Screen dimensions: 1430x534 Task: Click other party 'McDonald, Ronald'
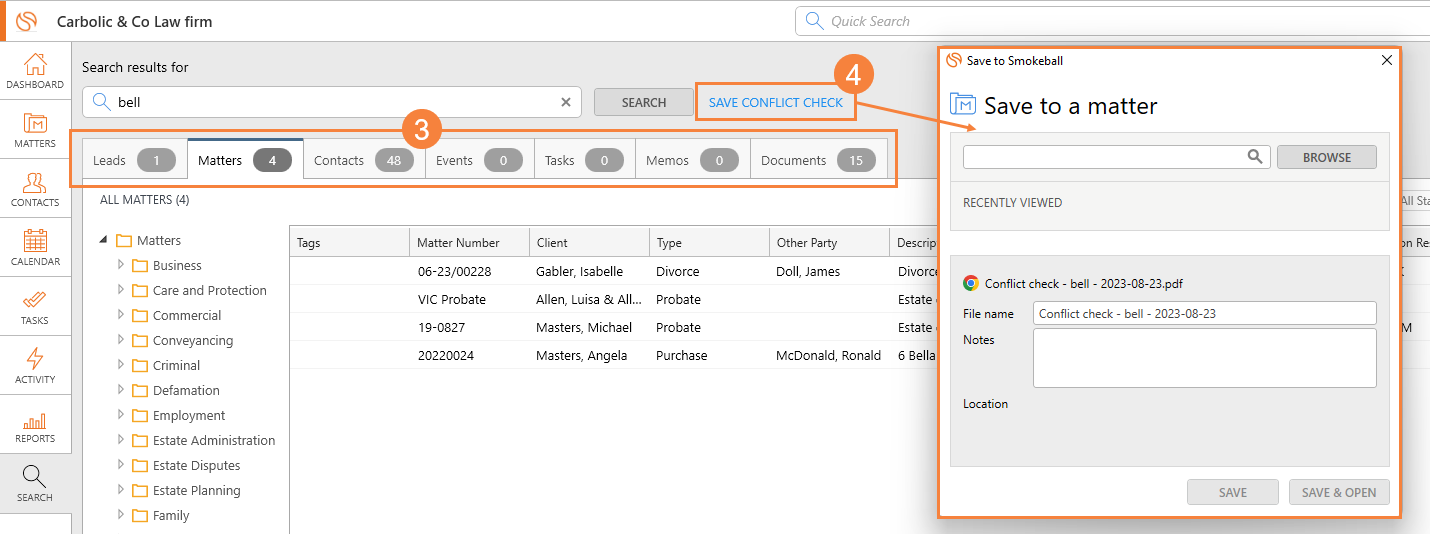pos(829,355)
